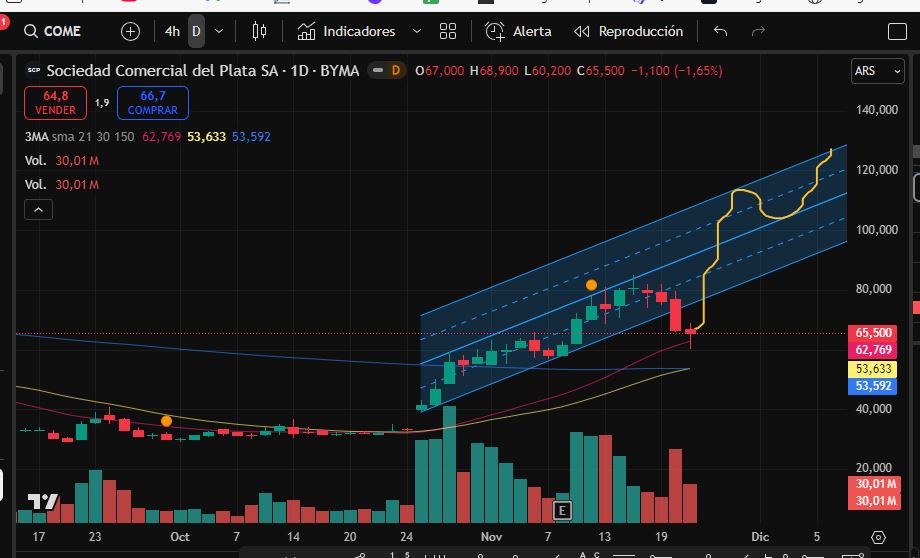Switch to the 4h timeframe
920x558 pixels.
[x=172, y=31]
